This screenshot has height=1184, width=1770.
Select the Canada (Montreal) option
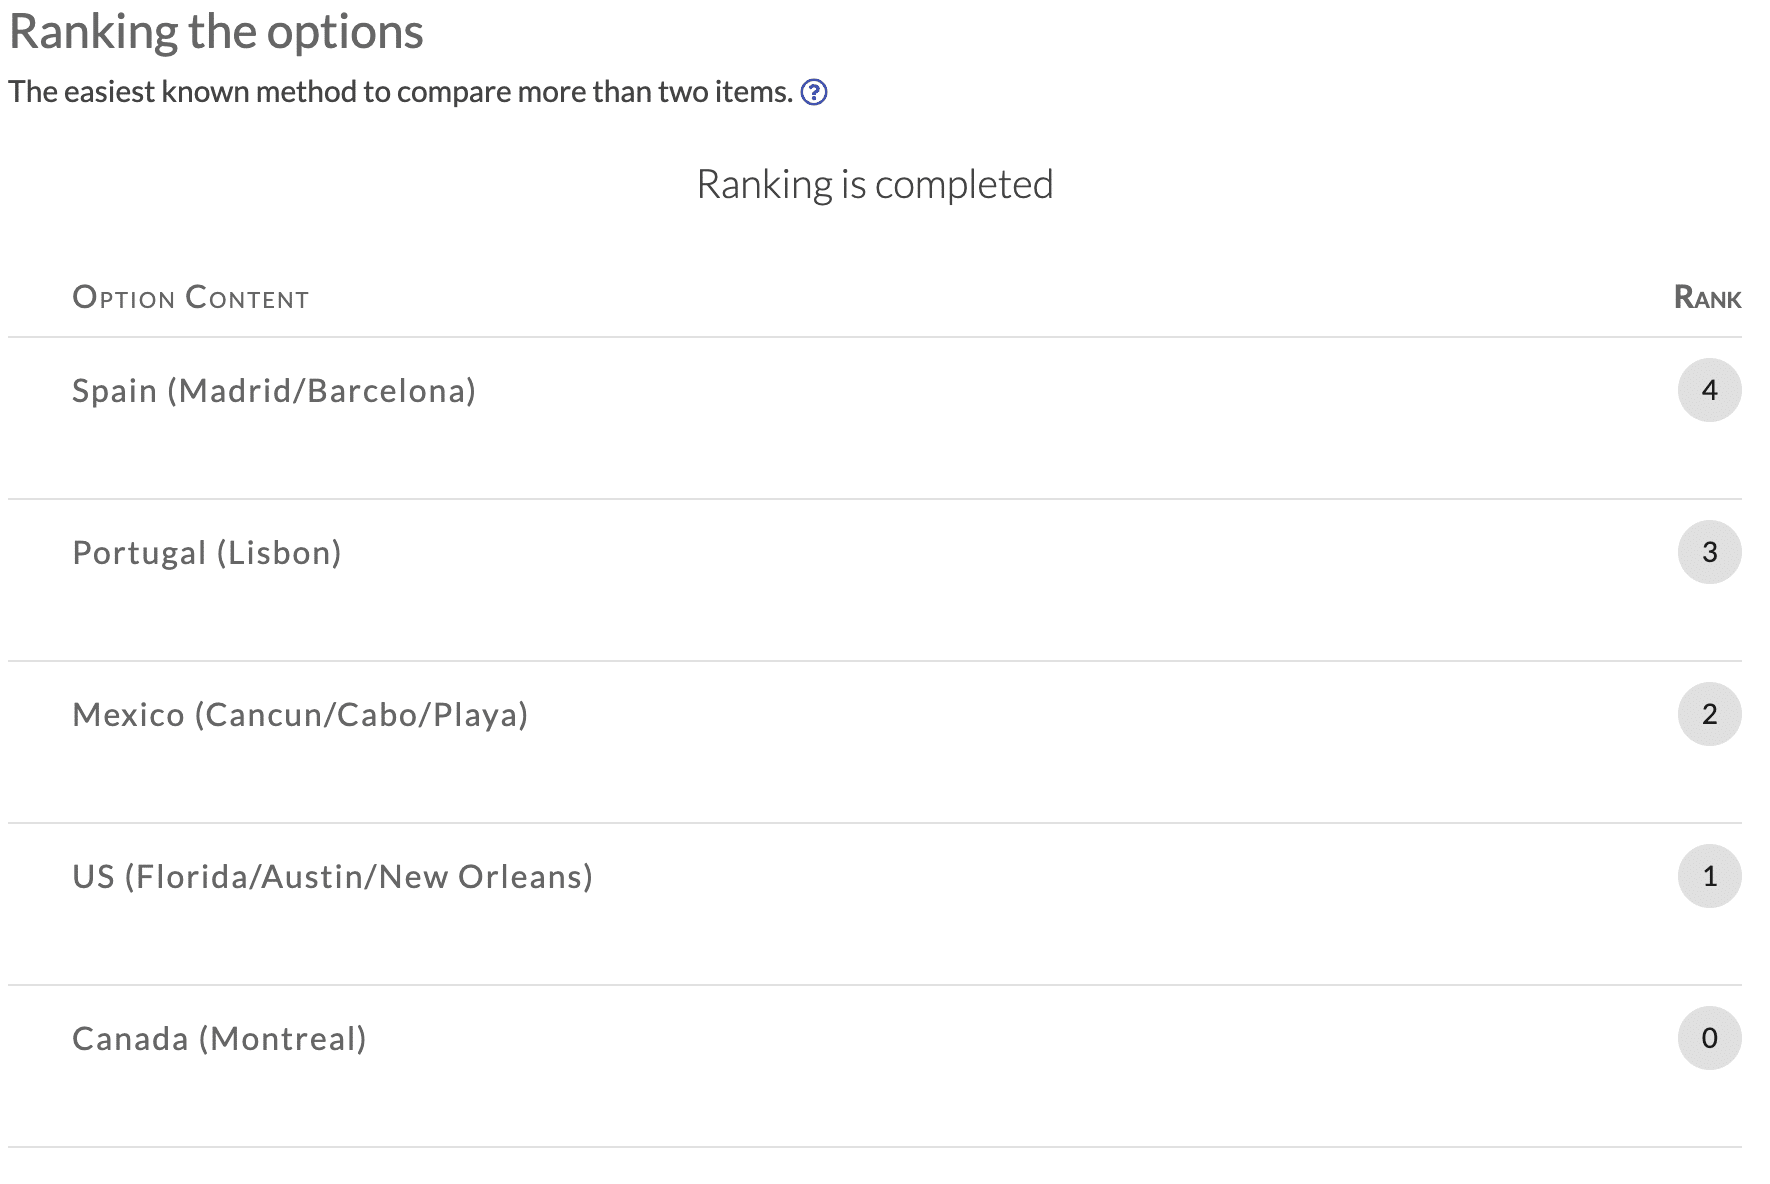pyautogui.click(x=219, y=1039)
